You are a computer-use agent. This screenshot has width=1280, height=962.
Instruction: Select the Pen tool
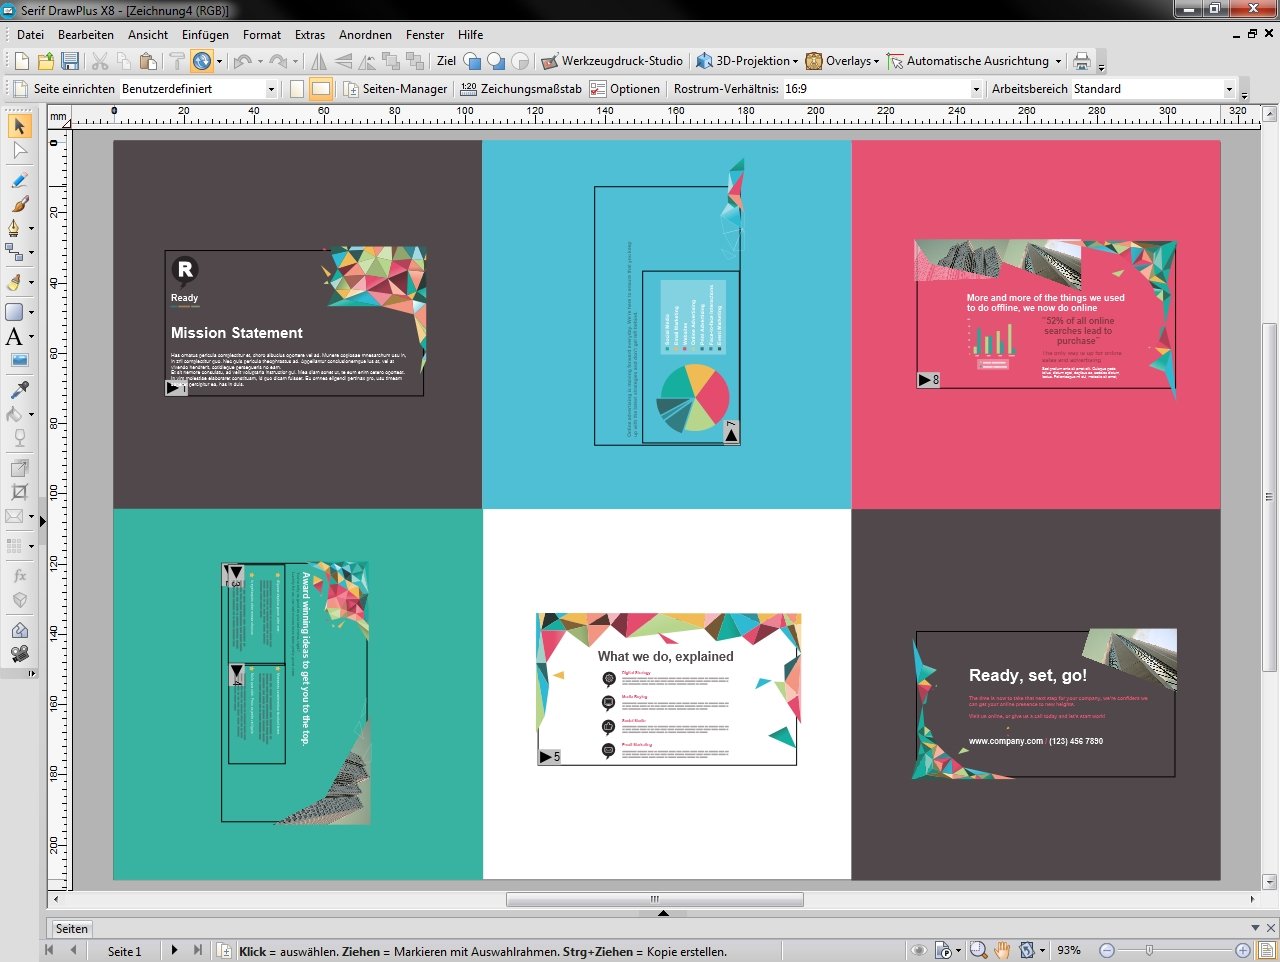(x=14, y=228)
